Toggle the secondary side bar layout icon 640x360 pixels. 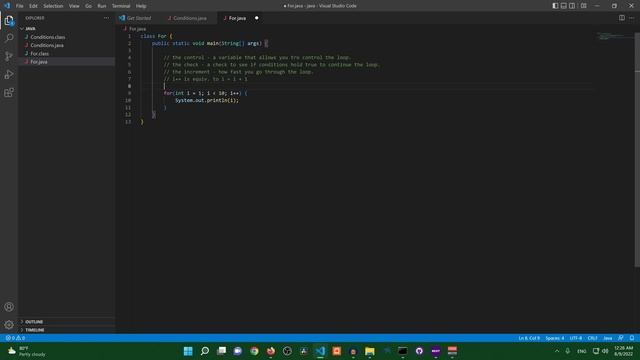coord(572,6)
